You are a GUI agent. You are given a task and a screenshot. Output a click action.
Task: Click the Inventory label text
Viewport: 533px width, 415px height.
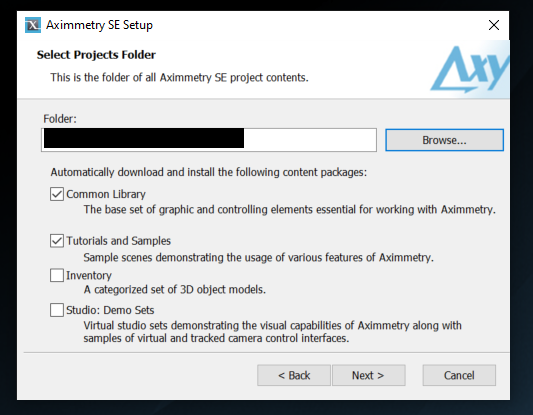click(x=89, y=275)
